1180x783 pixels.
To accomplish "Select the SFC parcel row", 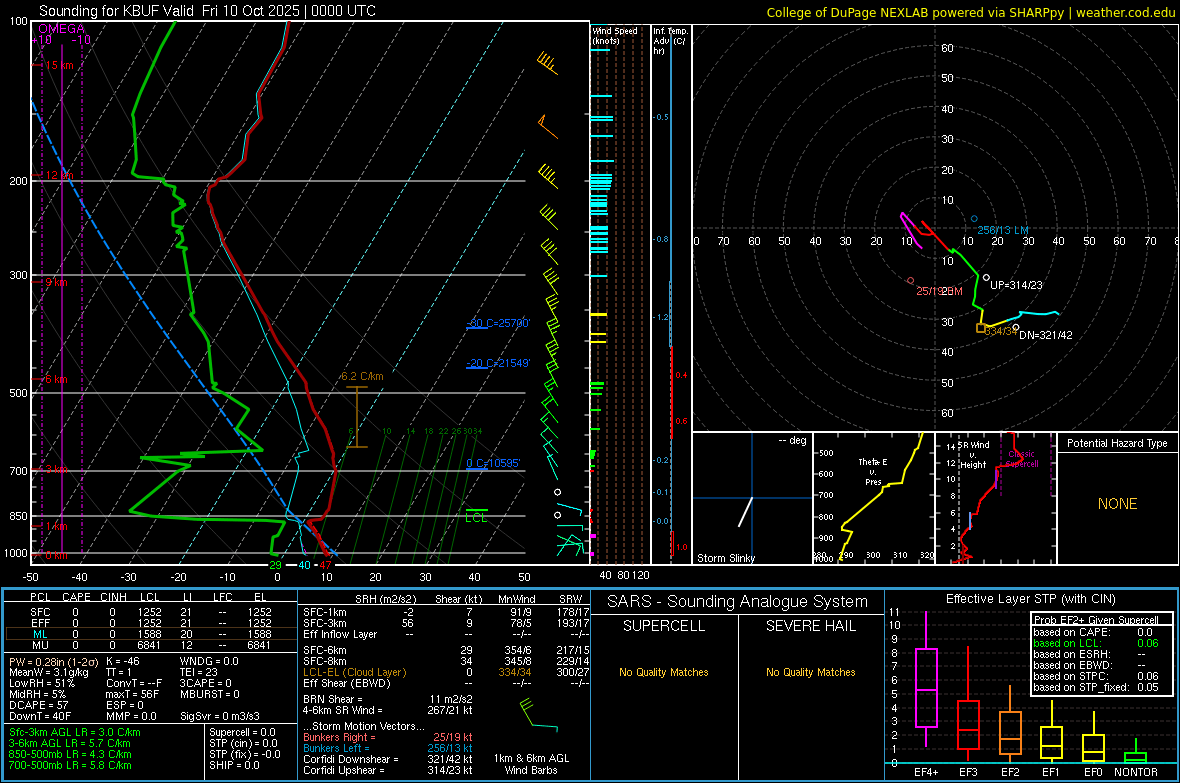I will (x=151, y=612).
